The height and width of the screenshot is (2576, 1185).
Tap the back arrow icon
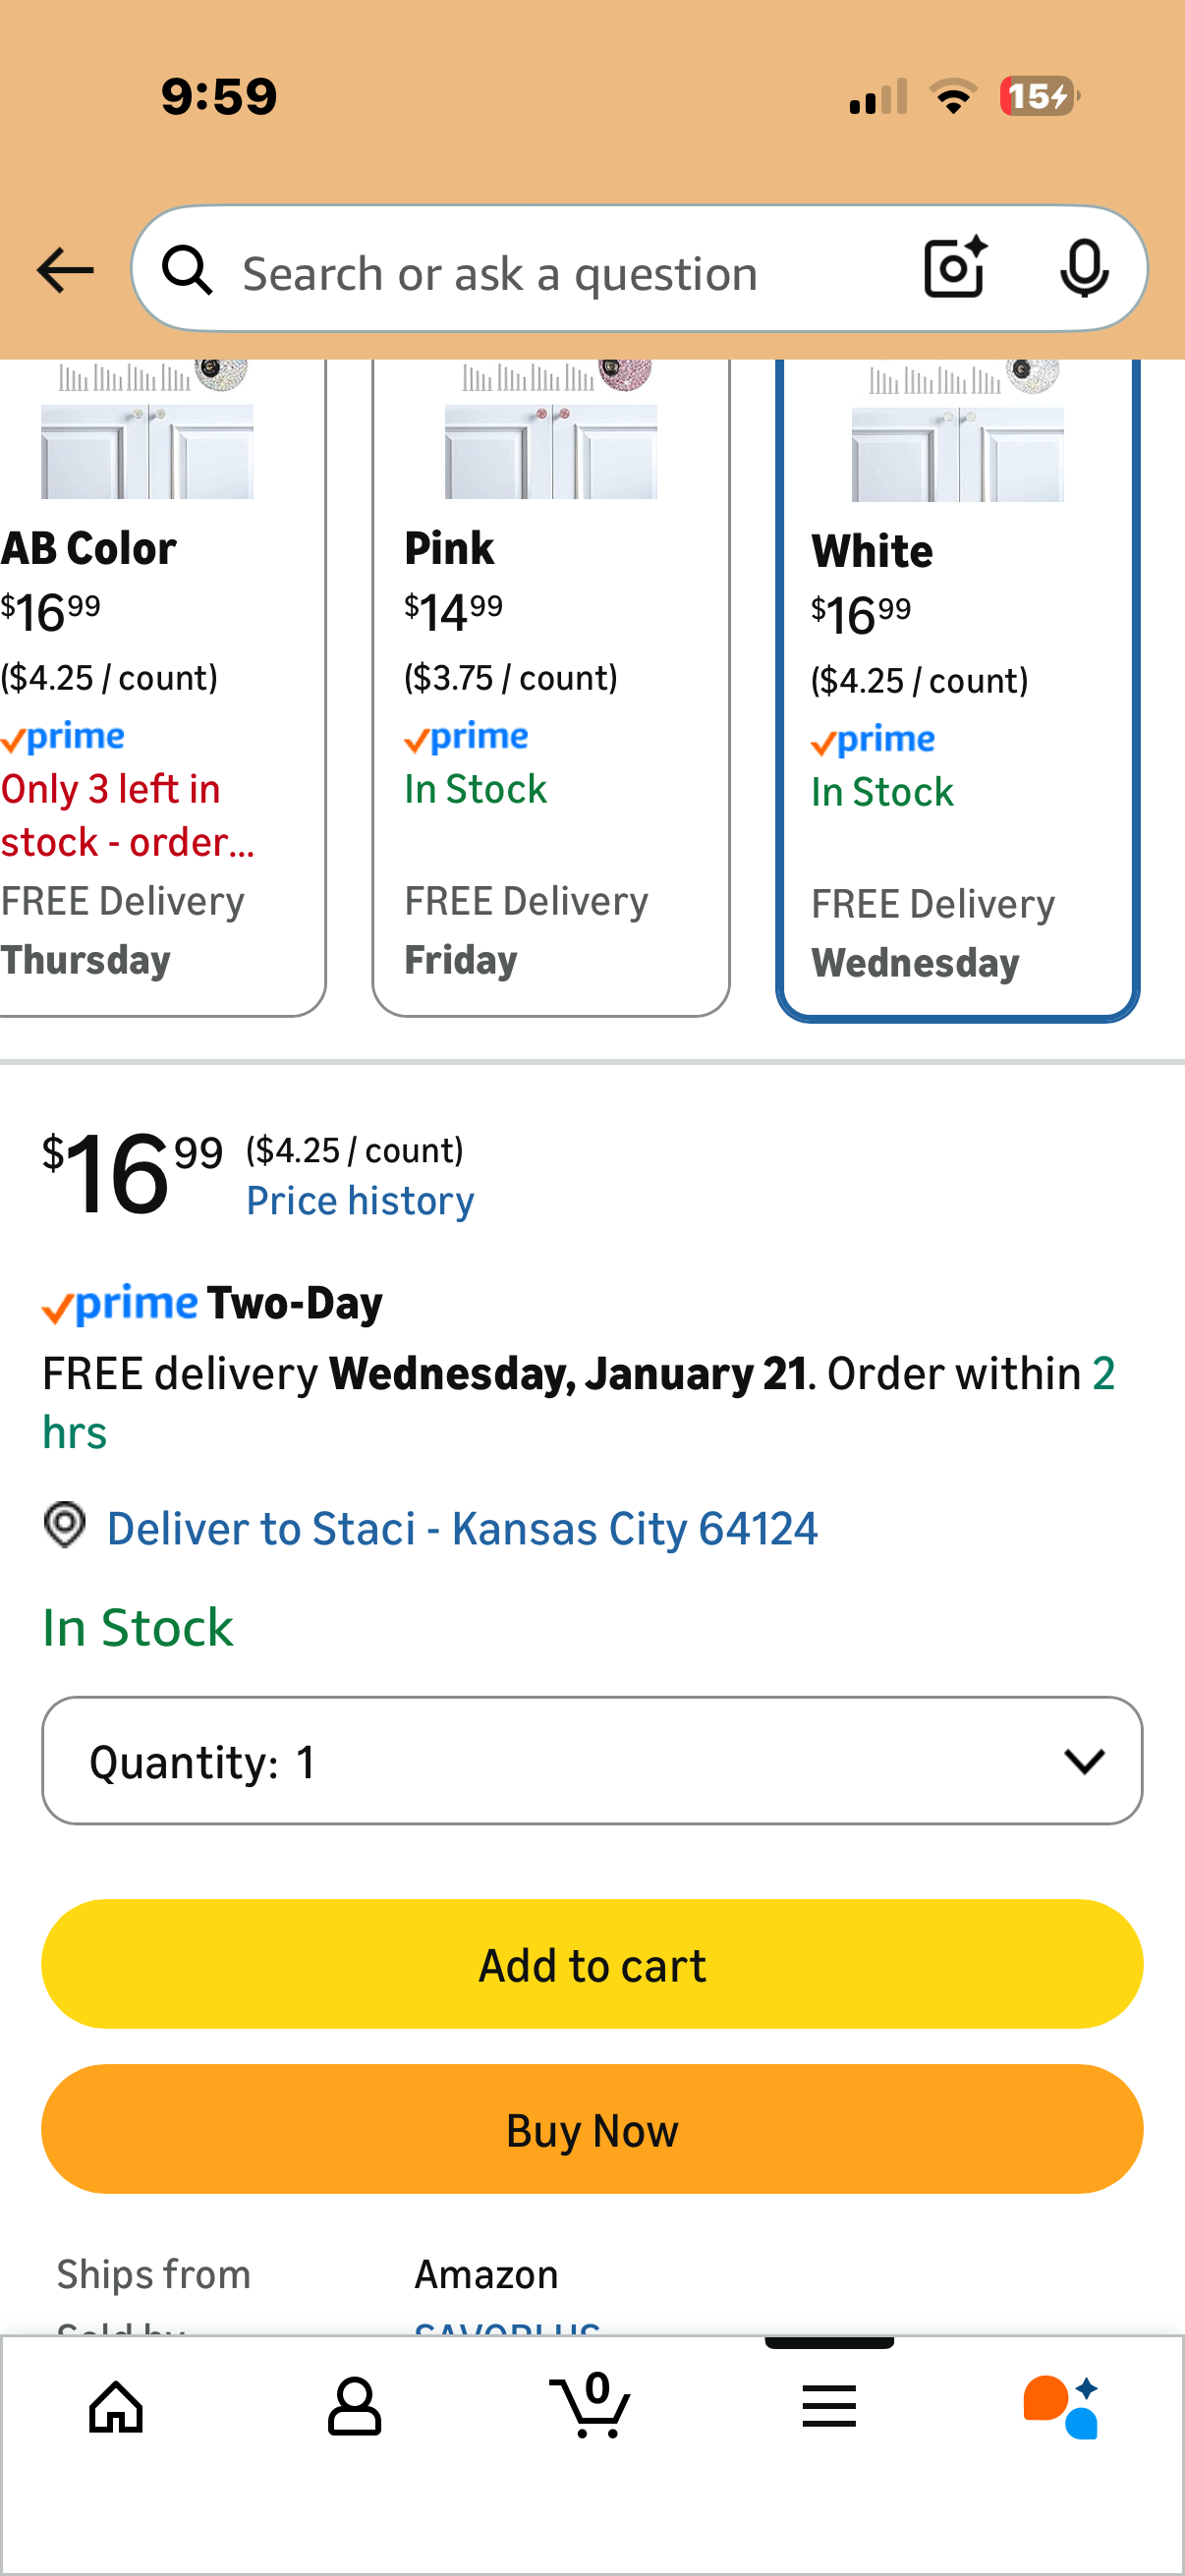pos(65,271)
